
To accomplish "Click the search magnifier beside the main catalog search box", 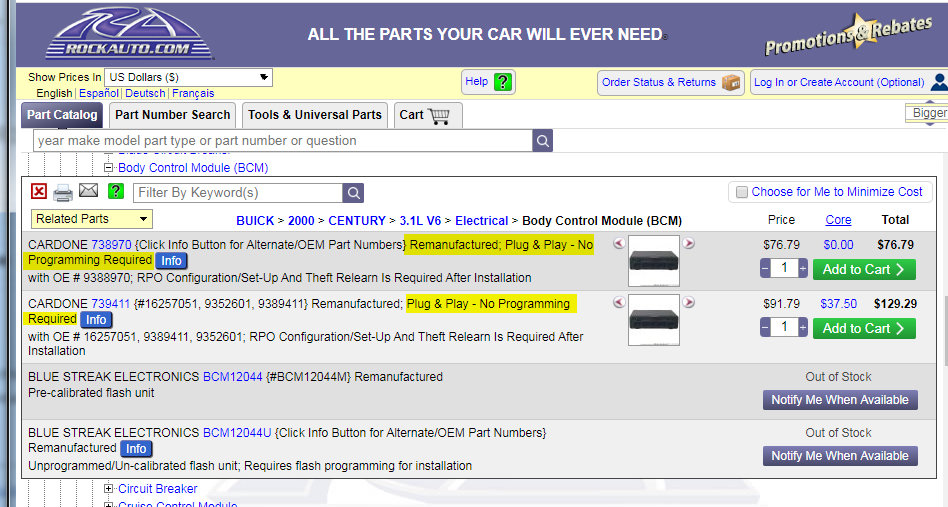I will pos(542,141).
